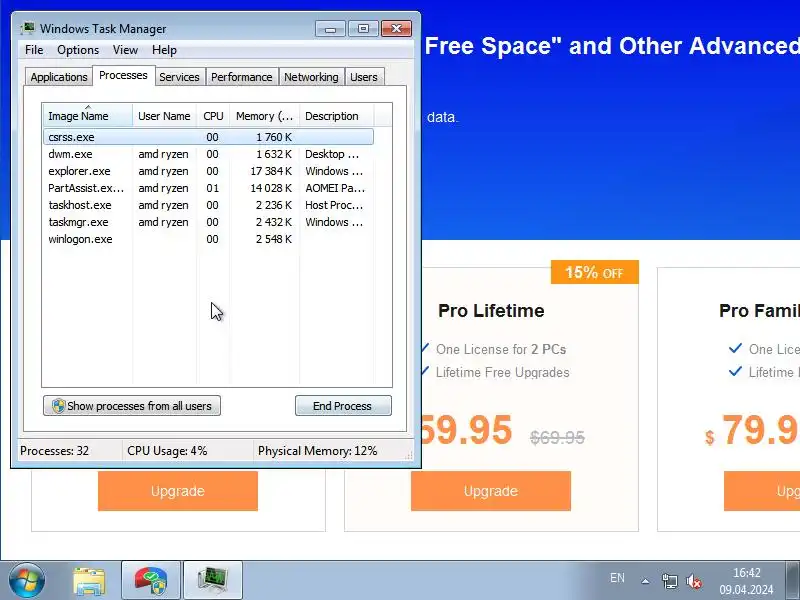Screen dimensions: 800x600
Task: Click the 15% OFF badge
Action: [x=595, y=272]
